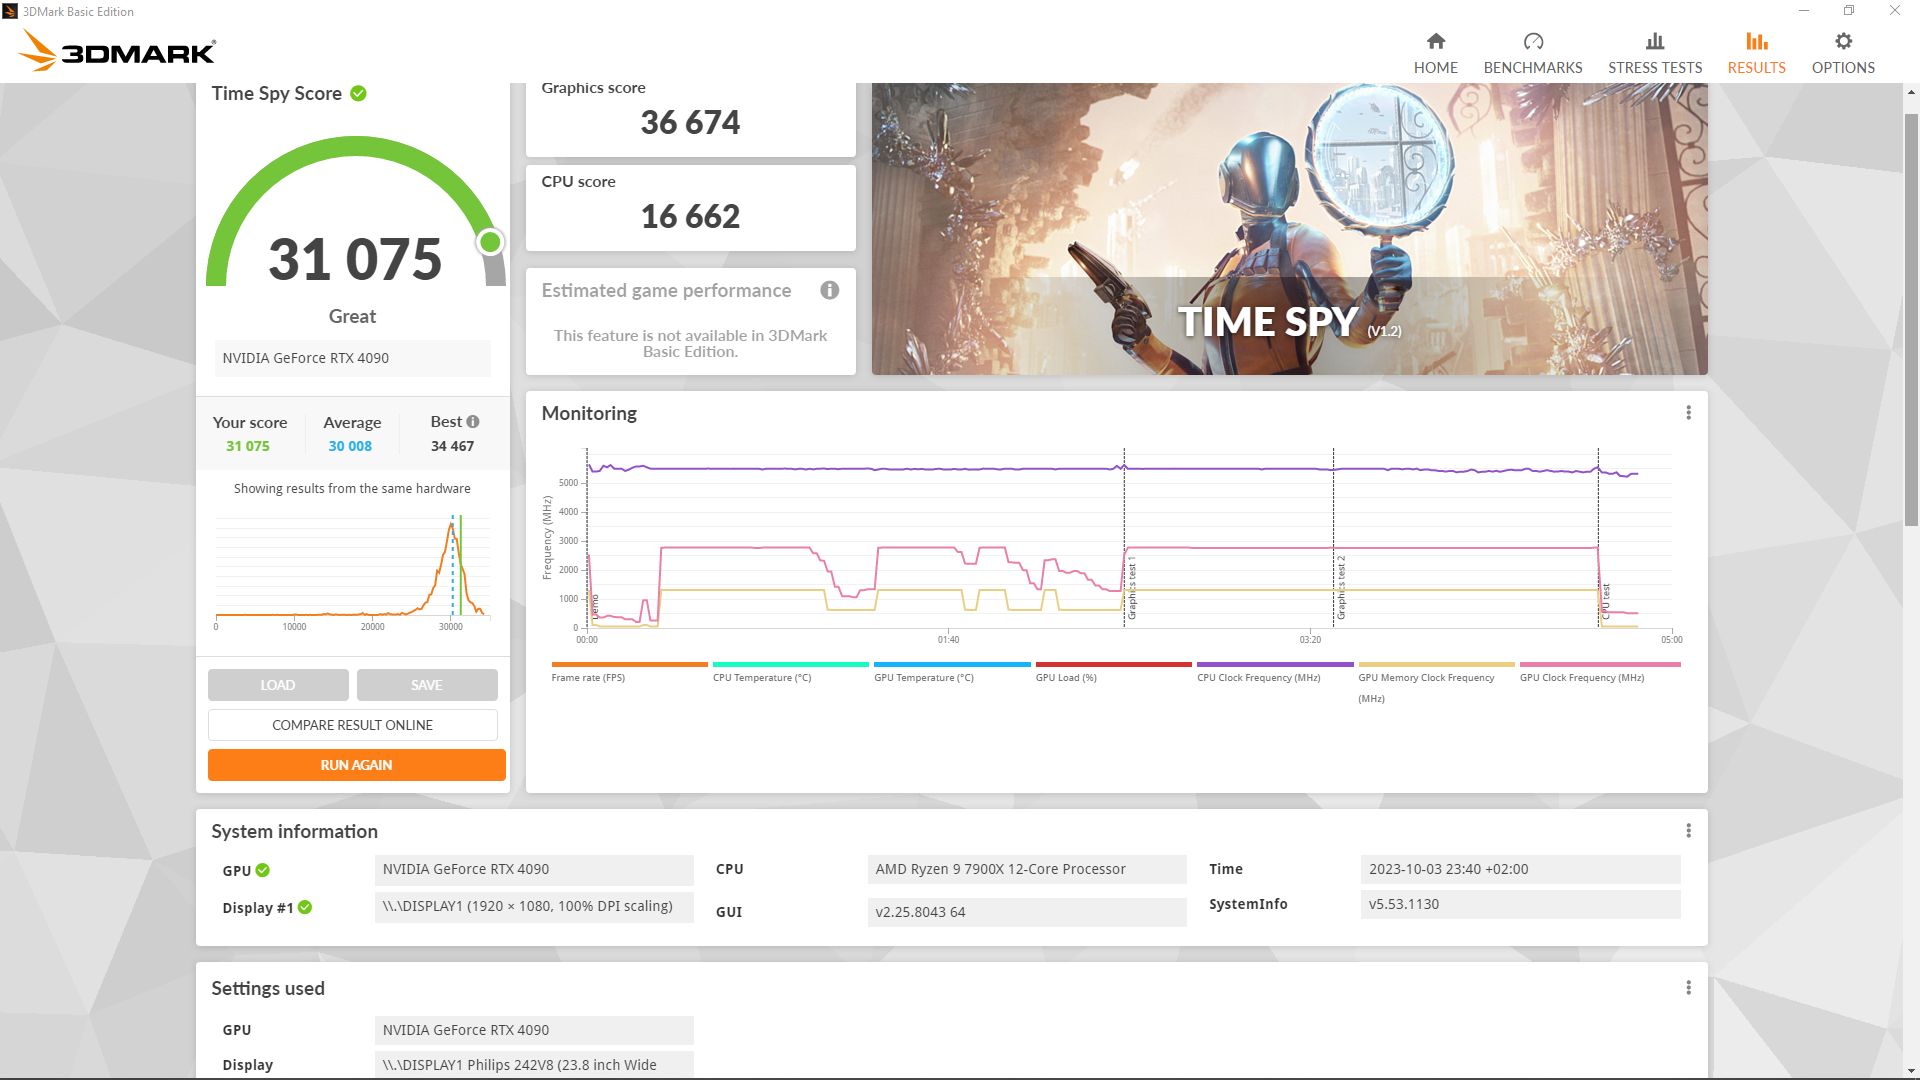The height and width of the screenshot is (1080, 1920).
Task: Click the info icon beside Best score
Action: pyautogui.click(x=473, y=422)
